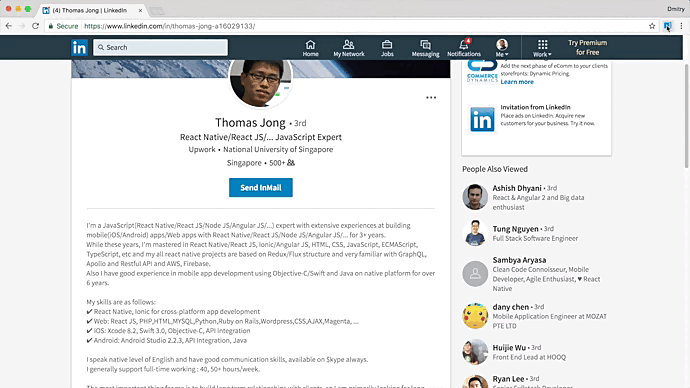This screenshot has width=690, height=388.
Task: Reload the page with refresh icon
Action: (x=36, y=26)
